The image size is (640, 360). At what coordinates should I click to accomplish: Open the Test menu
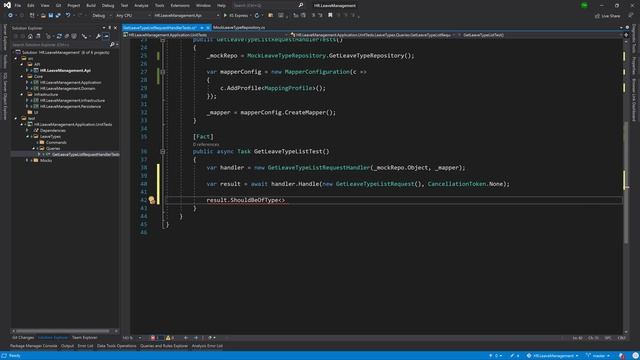click(x=124, y=6)
